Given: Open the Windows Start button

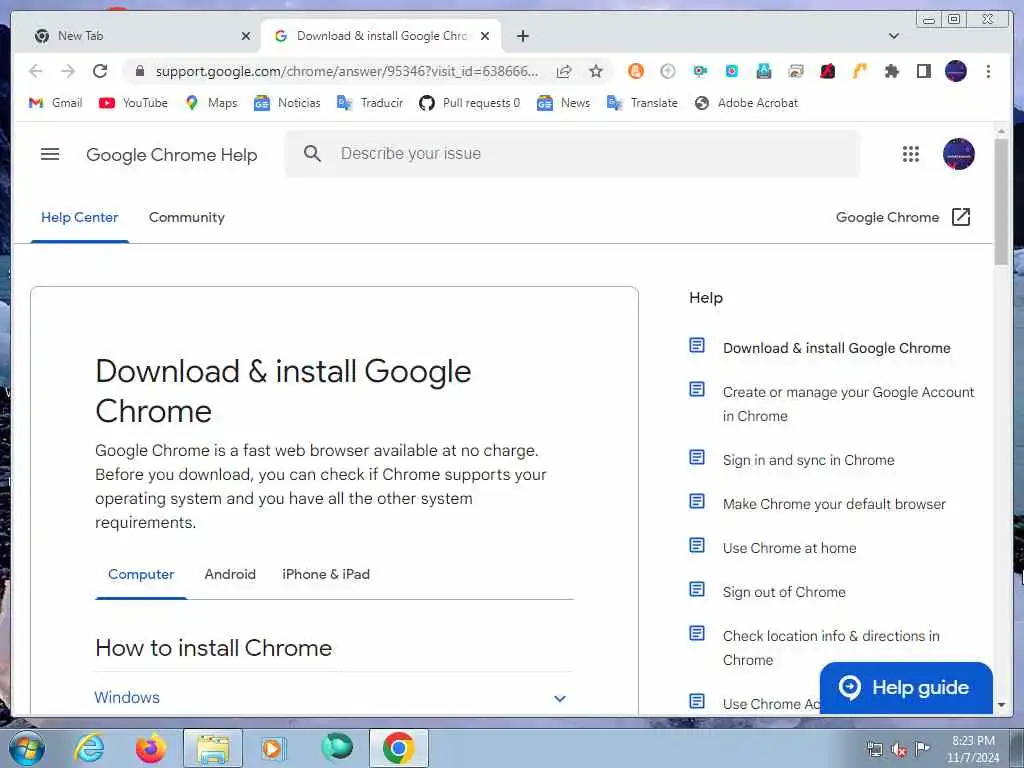Looking at the screenshot, I should (27, 748).
